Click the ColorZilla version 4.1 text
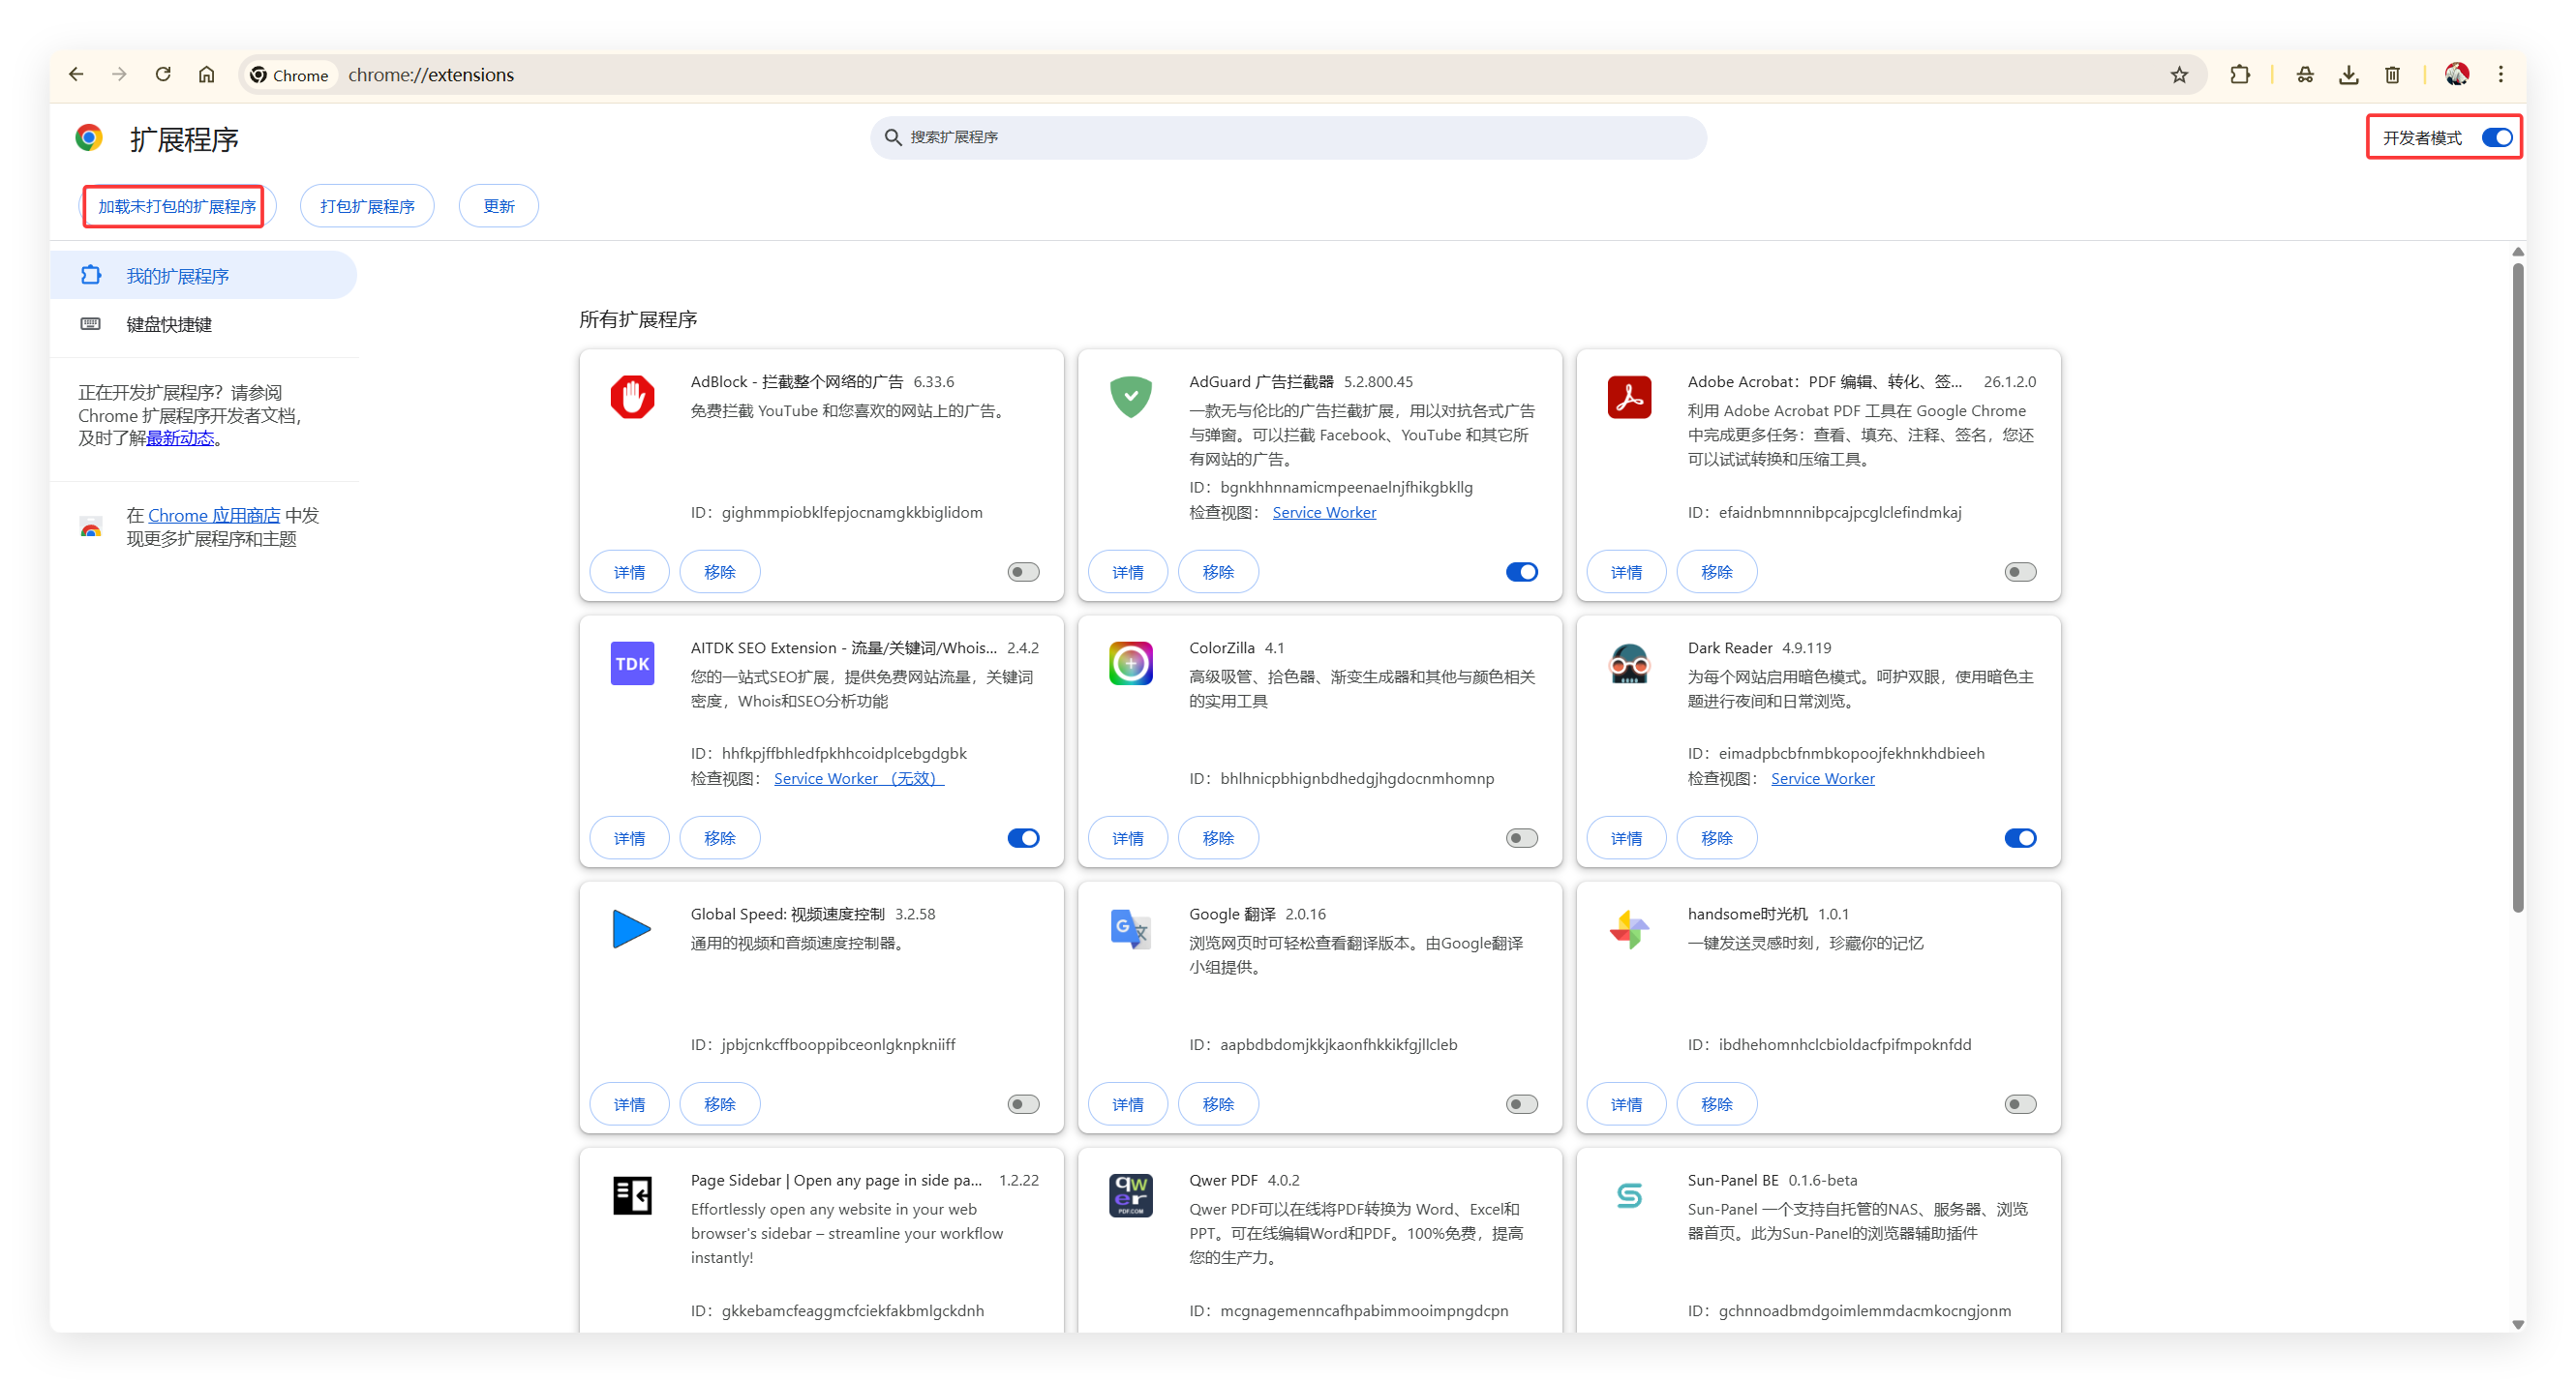This screenshot has width=2576, height=1382. (1274, 647)
